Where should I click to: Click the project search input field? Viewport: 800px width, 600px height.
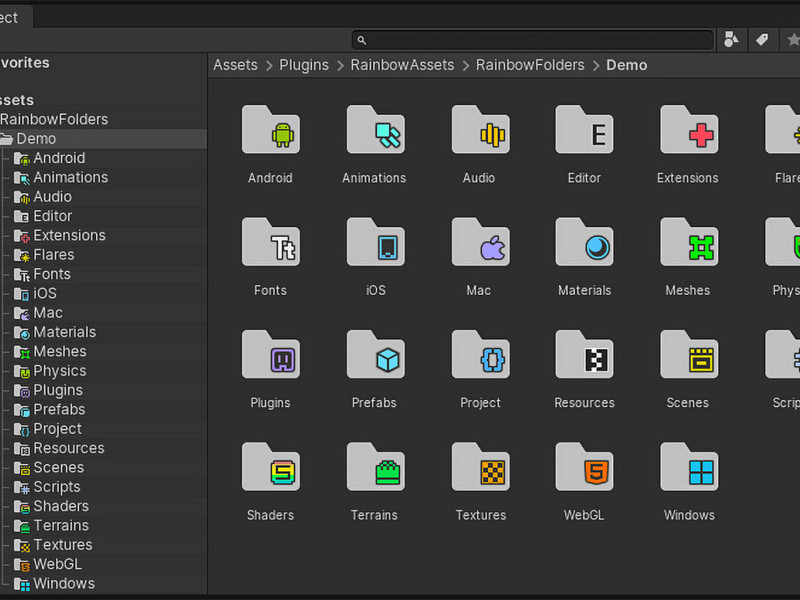[533, 40]
